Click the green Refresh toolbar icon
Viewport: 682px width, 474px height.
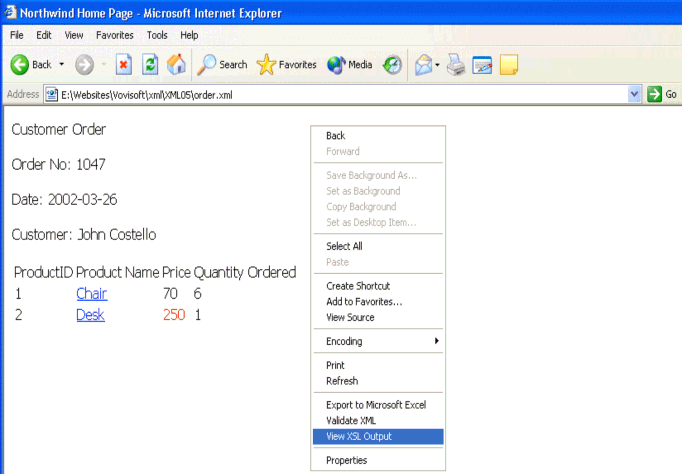tap(150, 65)
